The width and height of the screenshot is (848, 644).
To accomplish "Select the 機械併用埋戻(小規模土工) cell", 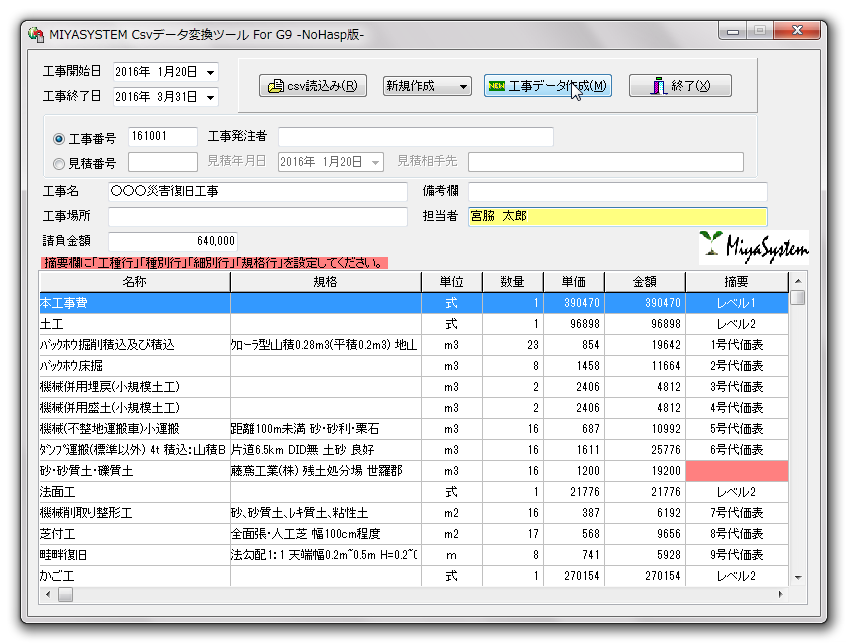I will click(135, 387).
